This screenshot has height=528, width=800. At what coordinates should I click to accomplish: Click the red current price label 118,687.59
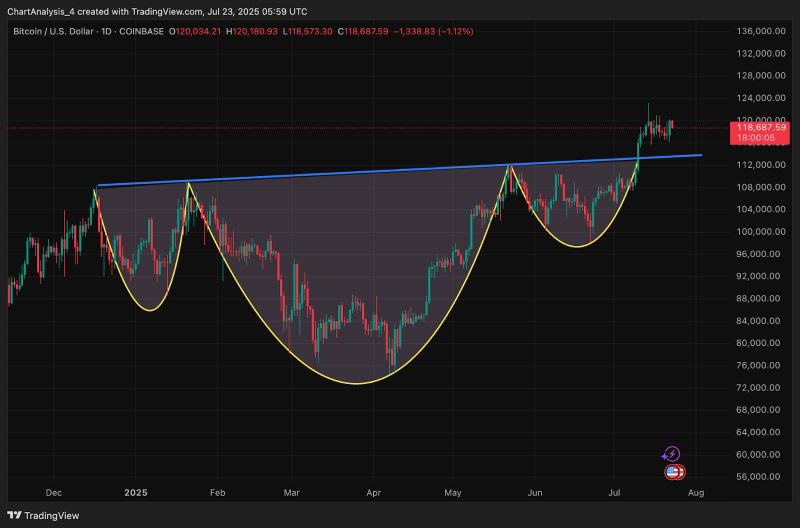761,127
